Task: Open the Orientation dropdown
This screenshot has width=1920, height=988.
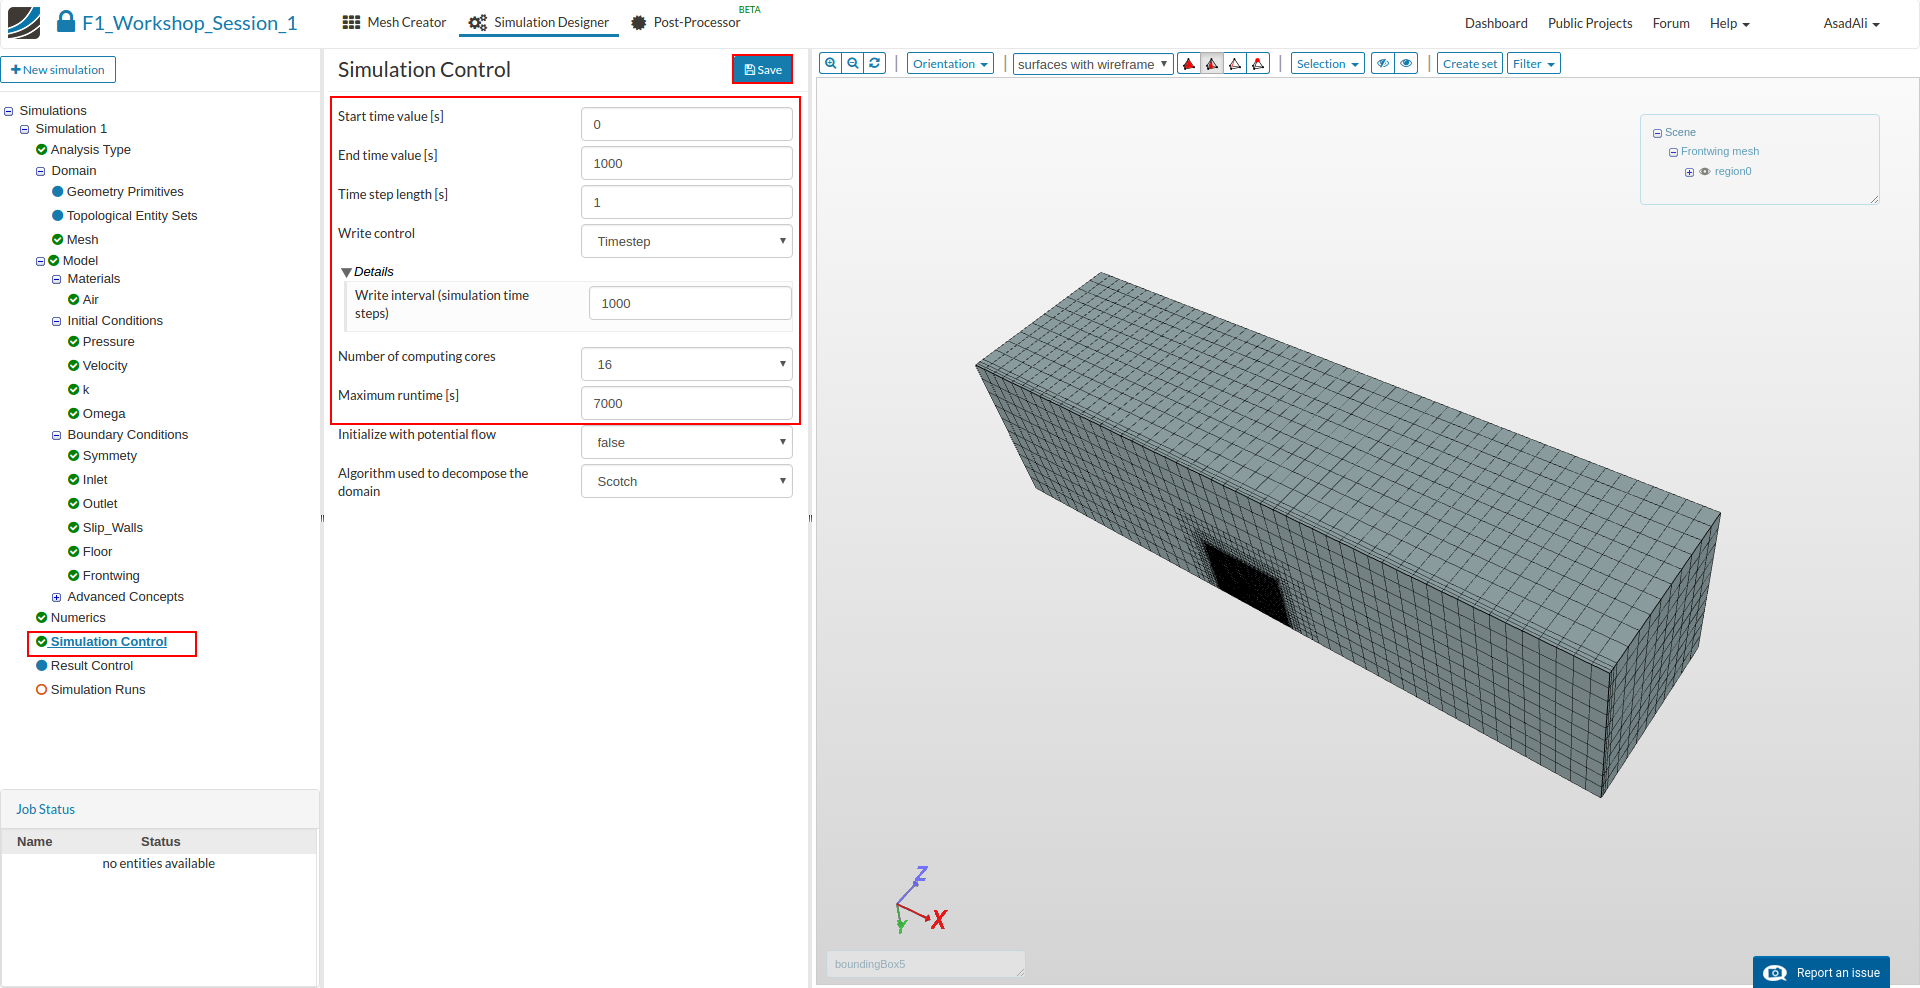Action: click(x=950, y=64)
